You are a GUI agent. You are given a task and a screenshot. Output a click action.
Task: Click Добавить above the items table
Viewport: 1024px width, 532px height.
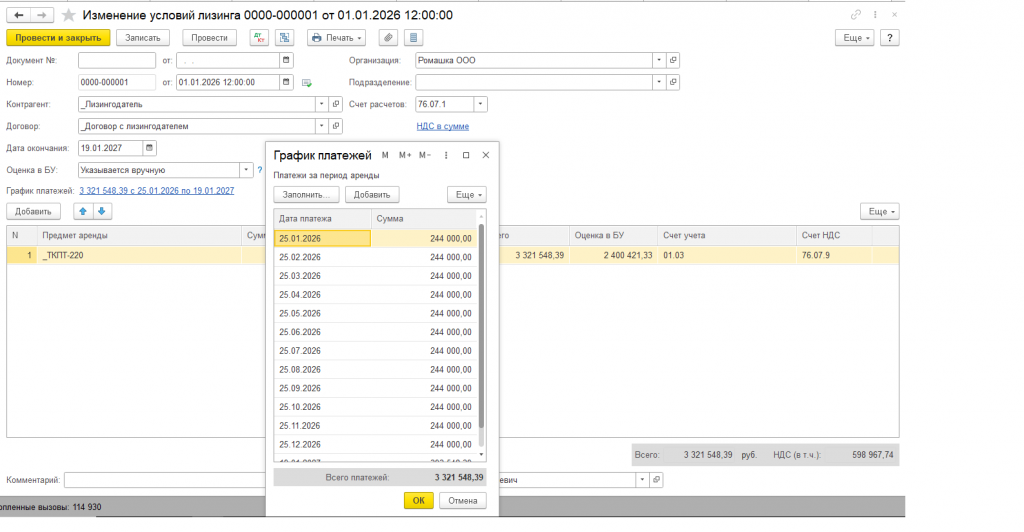(33, 211)
